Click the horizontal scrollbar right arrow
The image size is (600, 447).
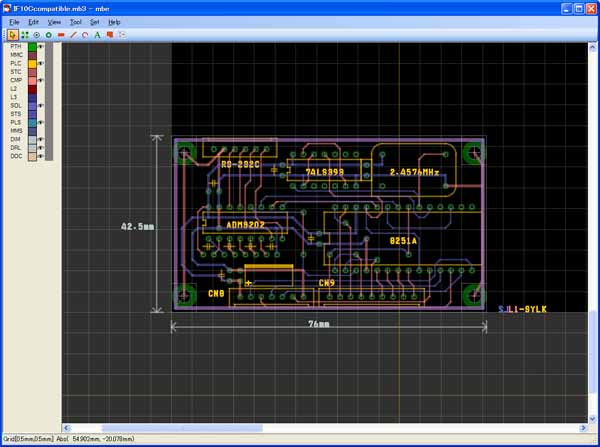click(x=583, y=428)
